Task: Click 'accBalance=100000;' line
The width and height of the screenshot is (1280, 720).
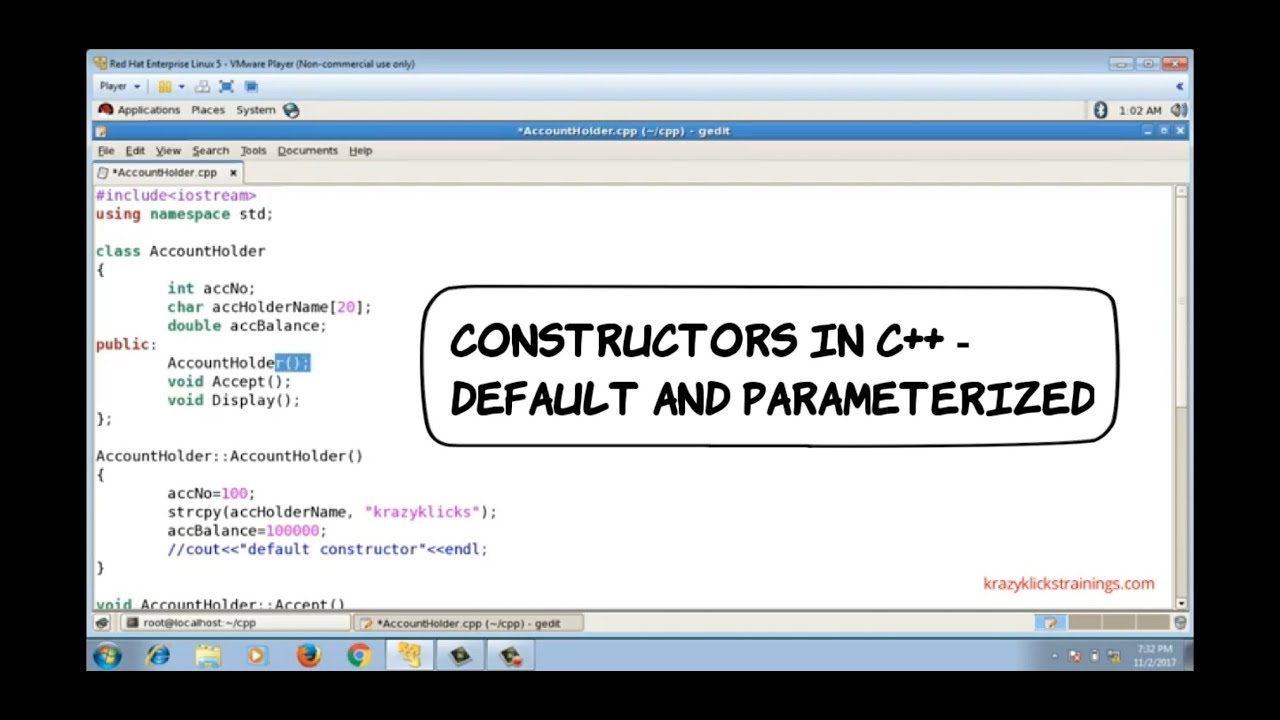Action: 247,531
